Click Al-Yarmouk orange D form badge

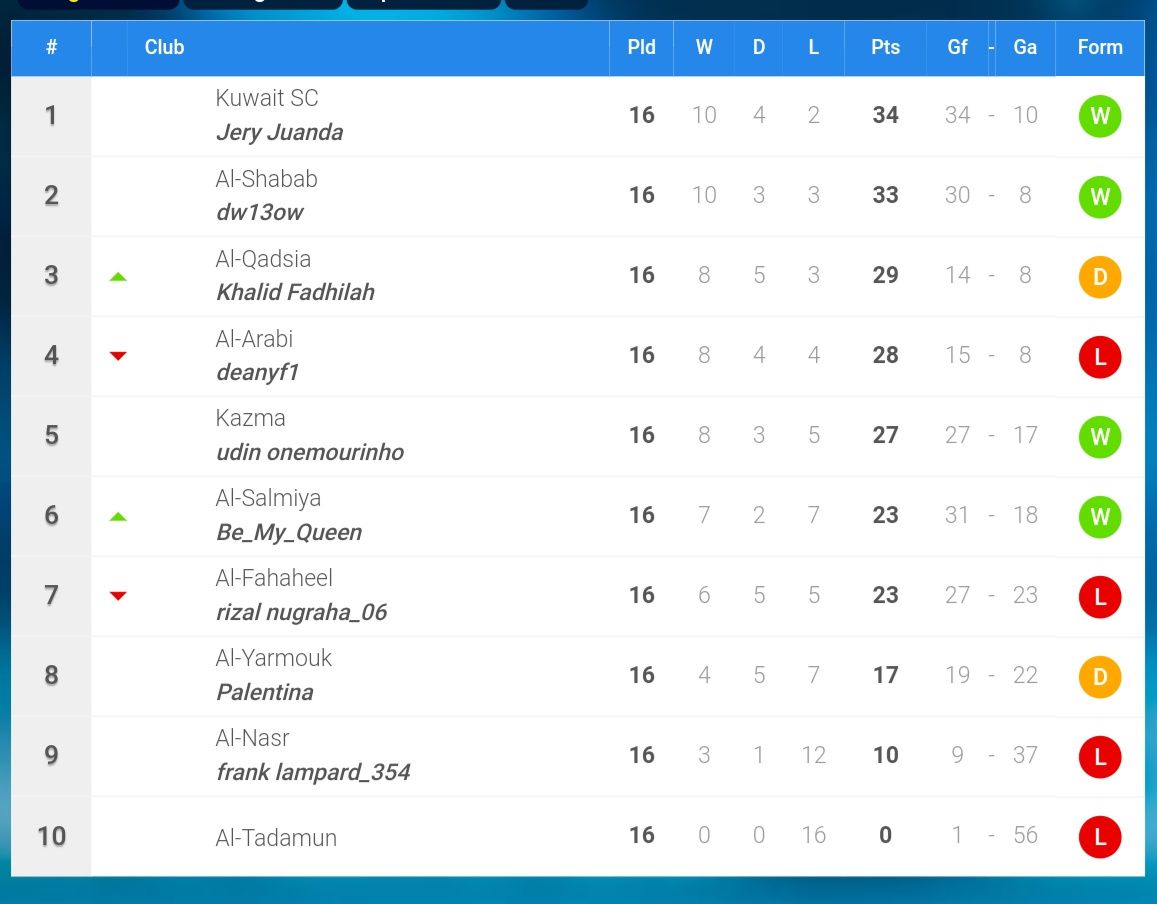pos(1099,677)
